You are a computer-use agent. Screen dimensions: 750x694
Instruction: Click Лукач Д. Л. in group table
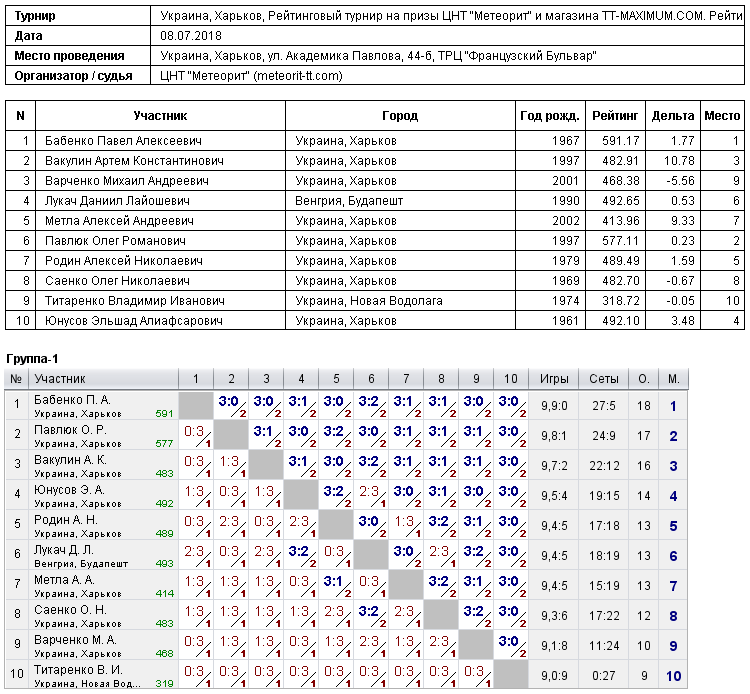coord(64,550)
